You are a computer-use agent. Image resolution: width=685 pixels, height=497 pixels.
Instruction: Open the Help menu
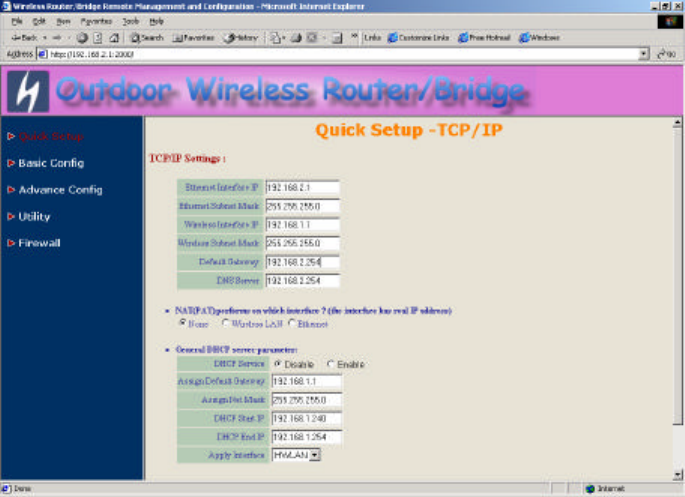coord(156,21)
